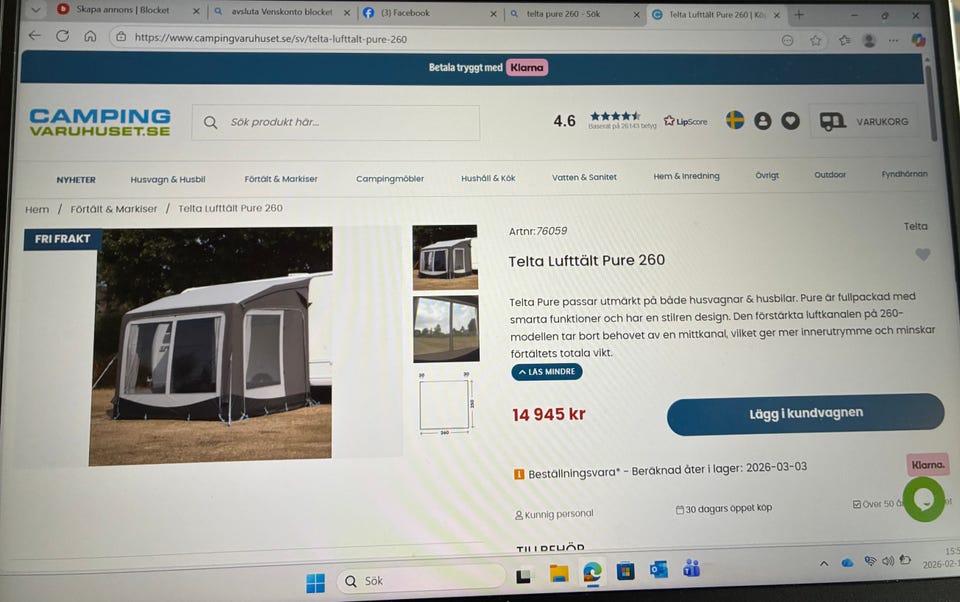This screenshot has height=602, width=960.
Task: Click the Varukorg caravan cart icon
Action: pos(833,121)
